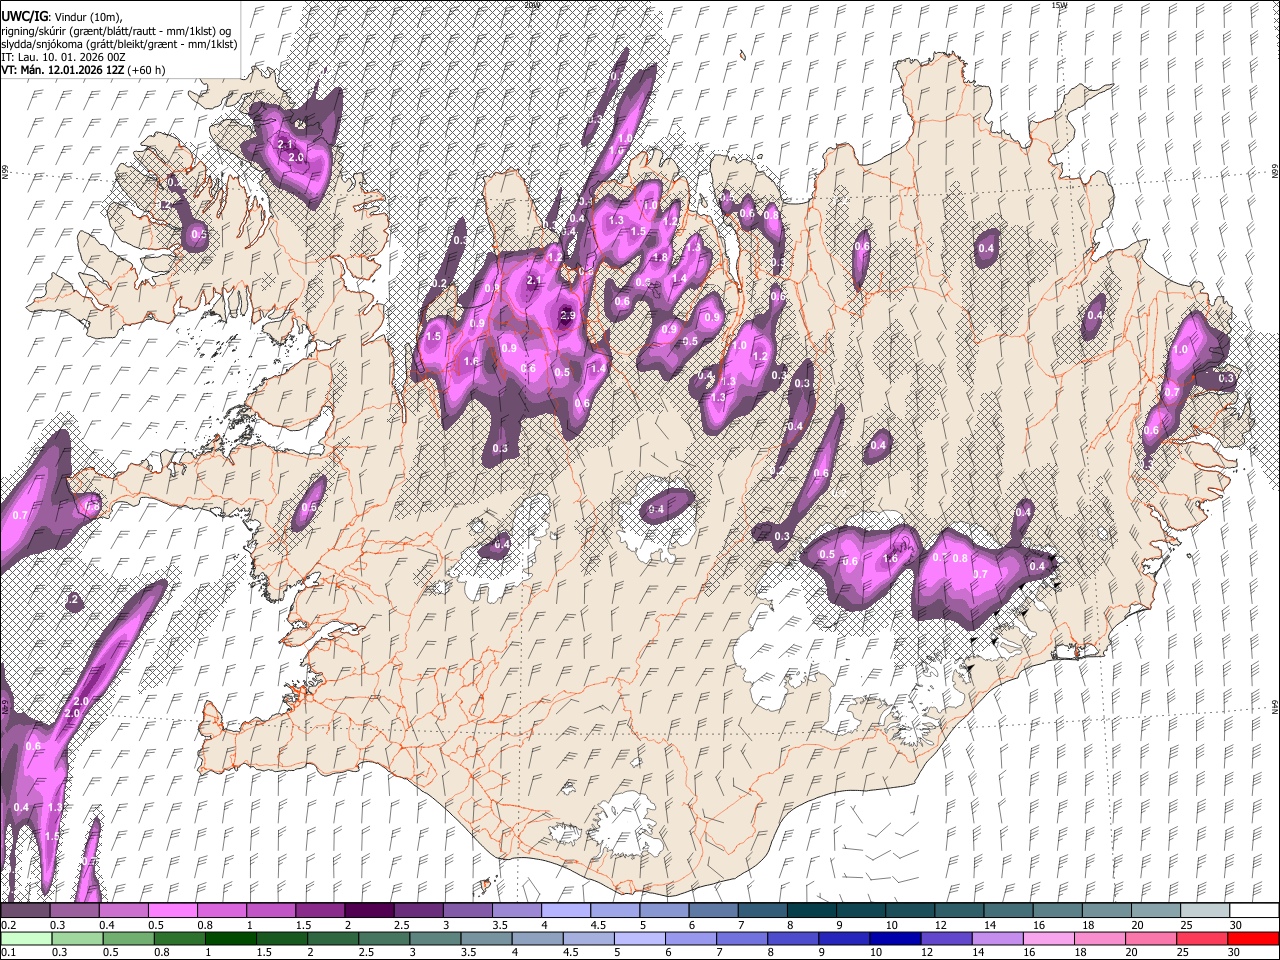The width and height of the screenshot is (1280, 960).
Task: Pick snow scale swatch between 2 and 2.5
Action: tap(370, 910)
